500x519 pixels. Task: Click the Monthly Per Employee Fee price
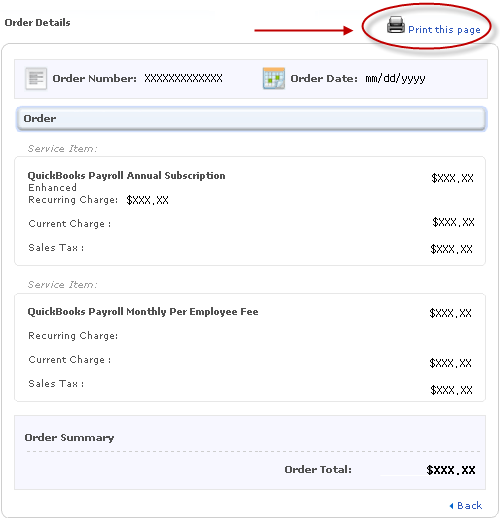click(450, 313)
